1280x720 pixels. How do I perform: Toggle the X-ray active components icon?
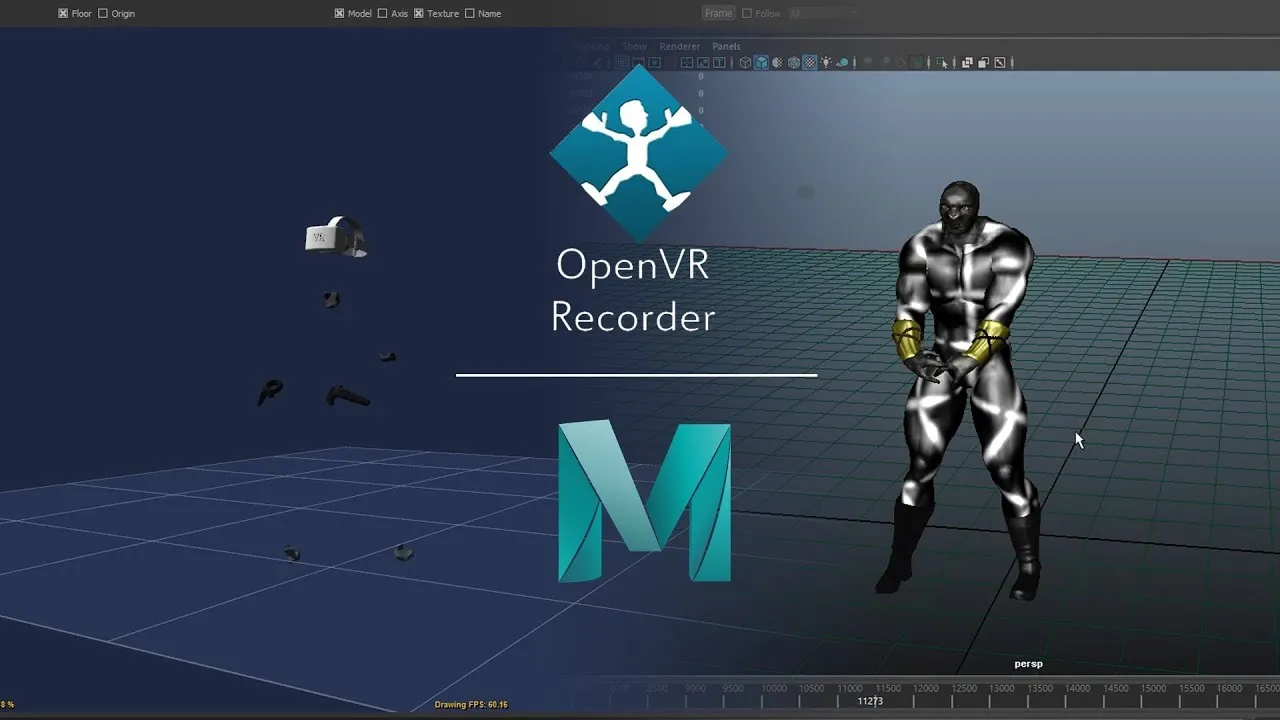click(x=984, y=62)
